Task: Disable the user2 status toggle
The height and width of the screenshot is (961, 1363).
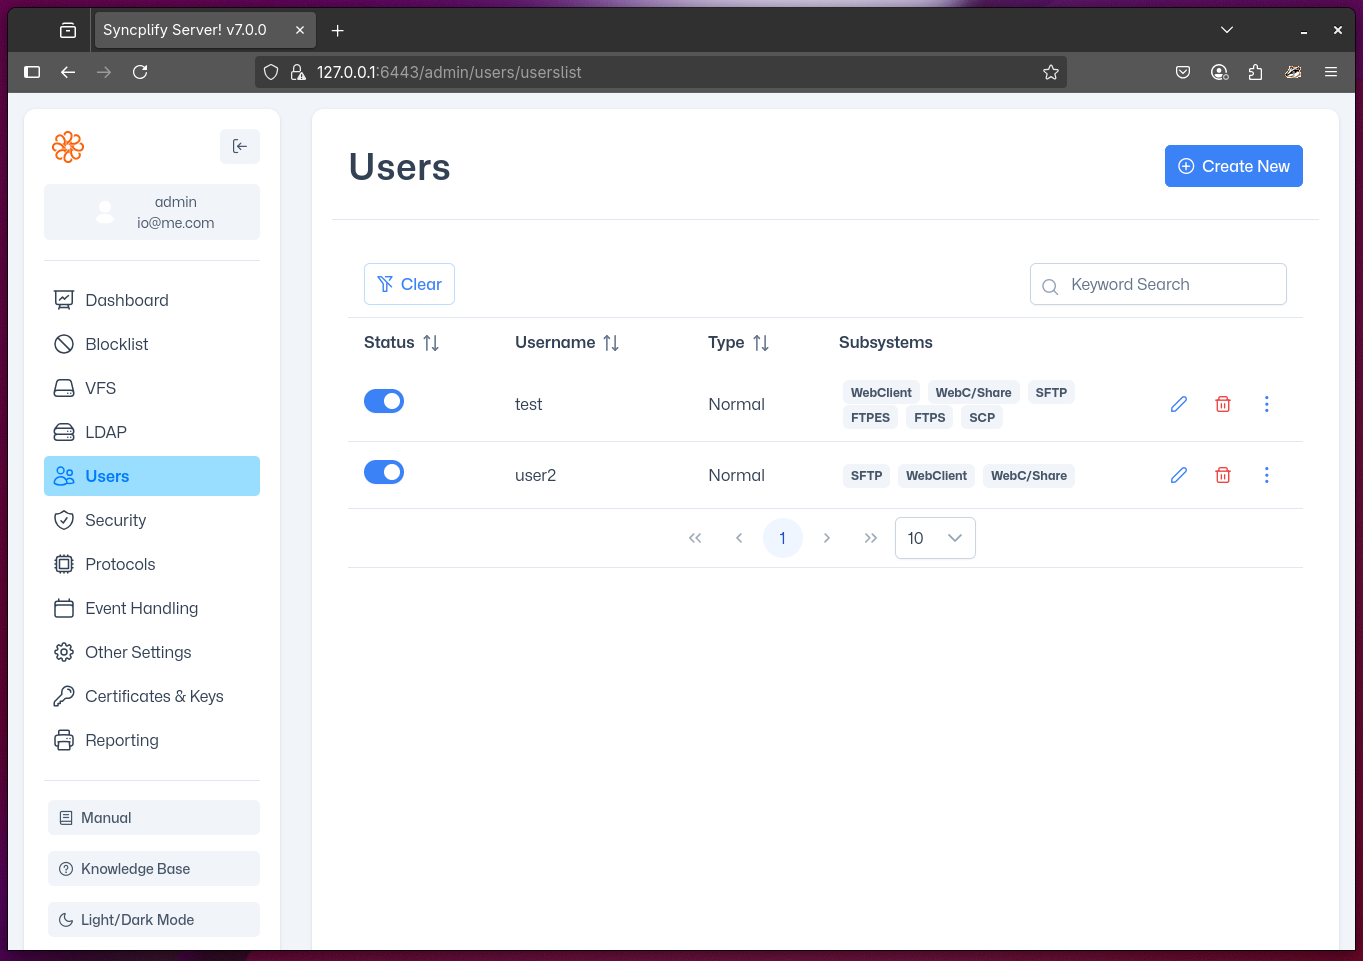Action: [x=384, y=471]
